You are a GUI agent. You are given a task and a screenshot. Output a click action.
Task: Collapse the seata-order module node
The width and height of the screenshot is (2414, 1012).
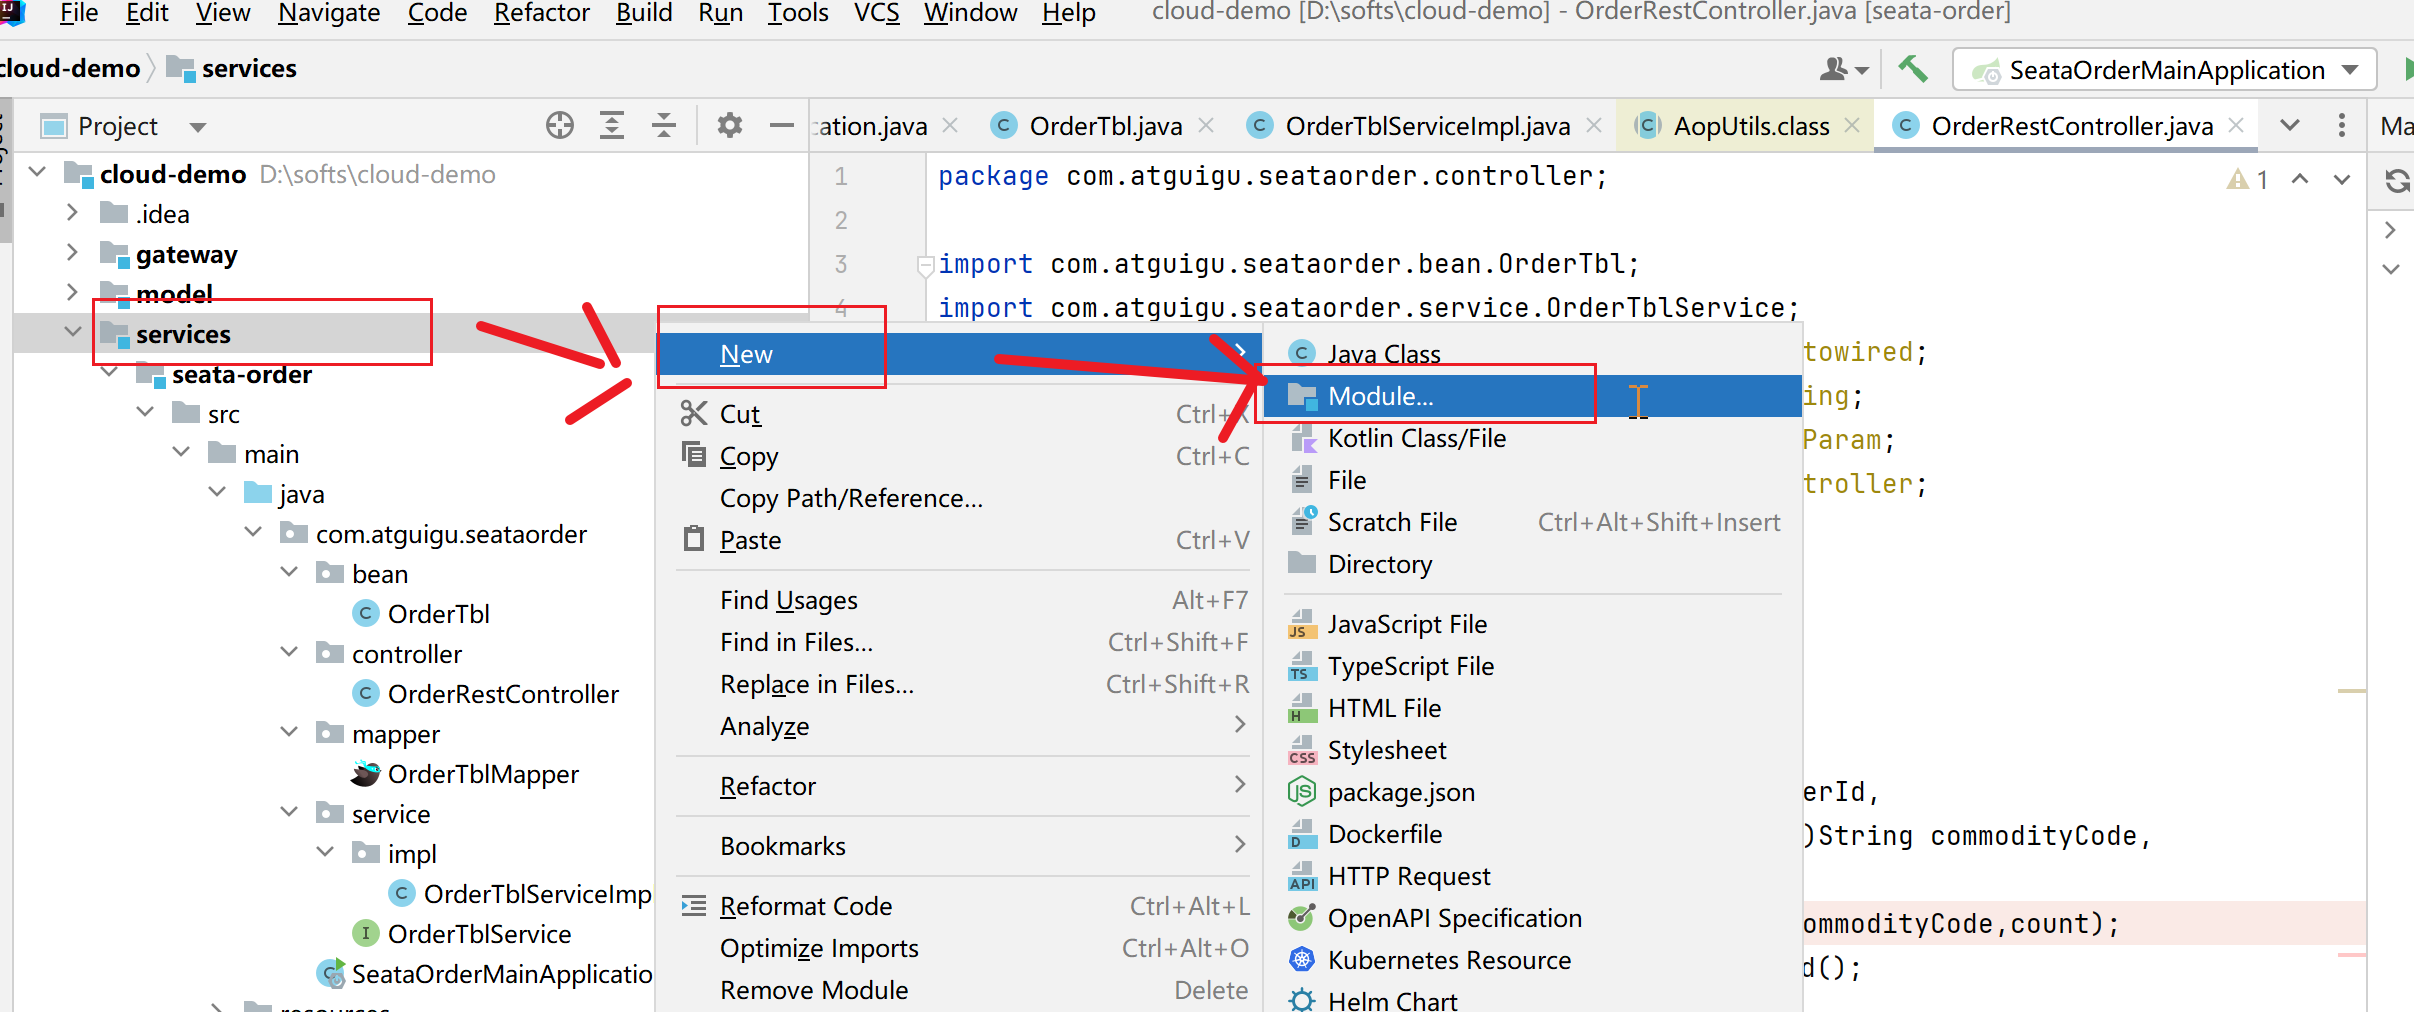tap(109, 373)
